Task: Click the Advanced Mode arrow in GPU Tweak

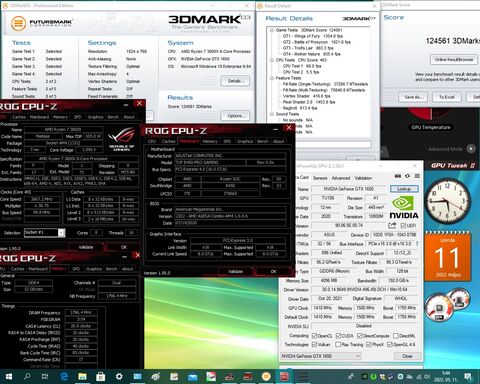Action: 471,149
